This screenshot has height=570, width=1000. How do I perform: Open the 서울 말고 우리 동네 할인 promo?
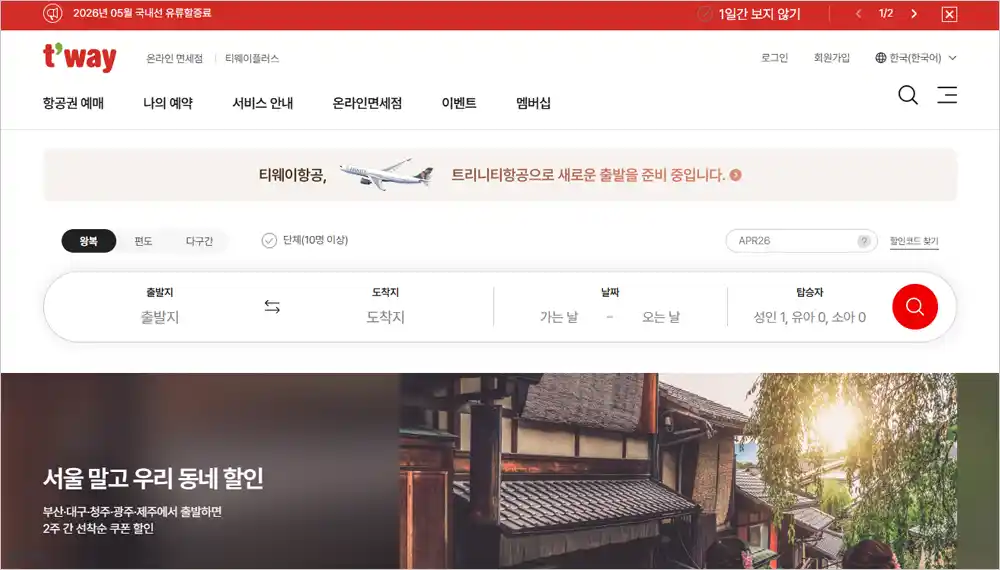pos(153,478)
